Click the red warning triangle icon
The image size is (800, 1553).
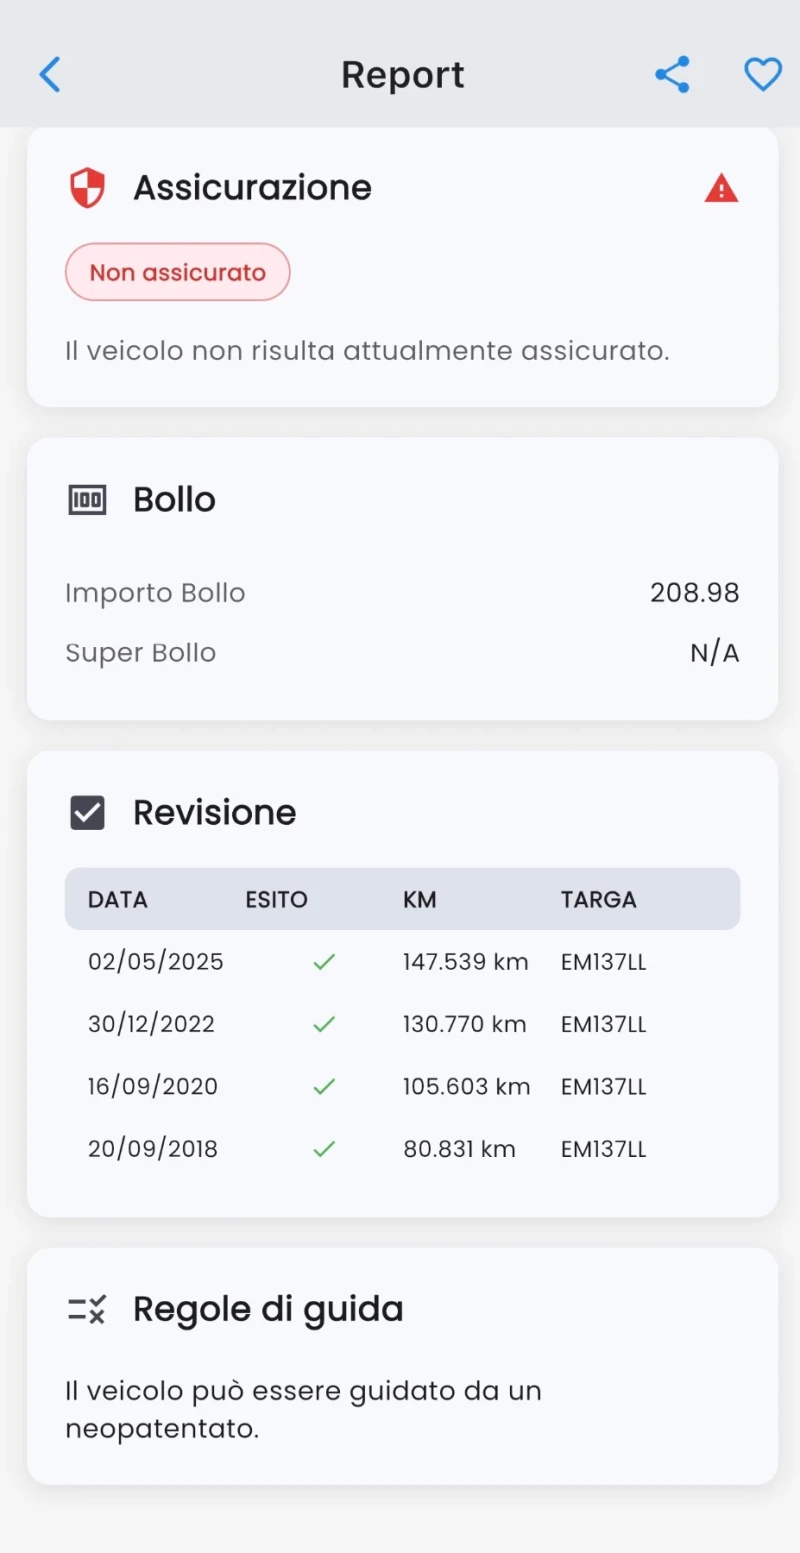(721, 188)
